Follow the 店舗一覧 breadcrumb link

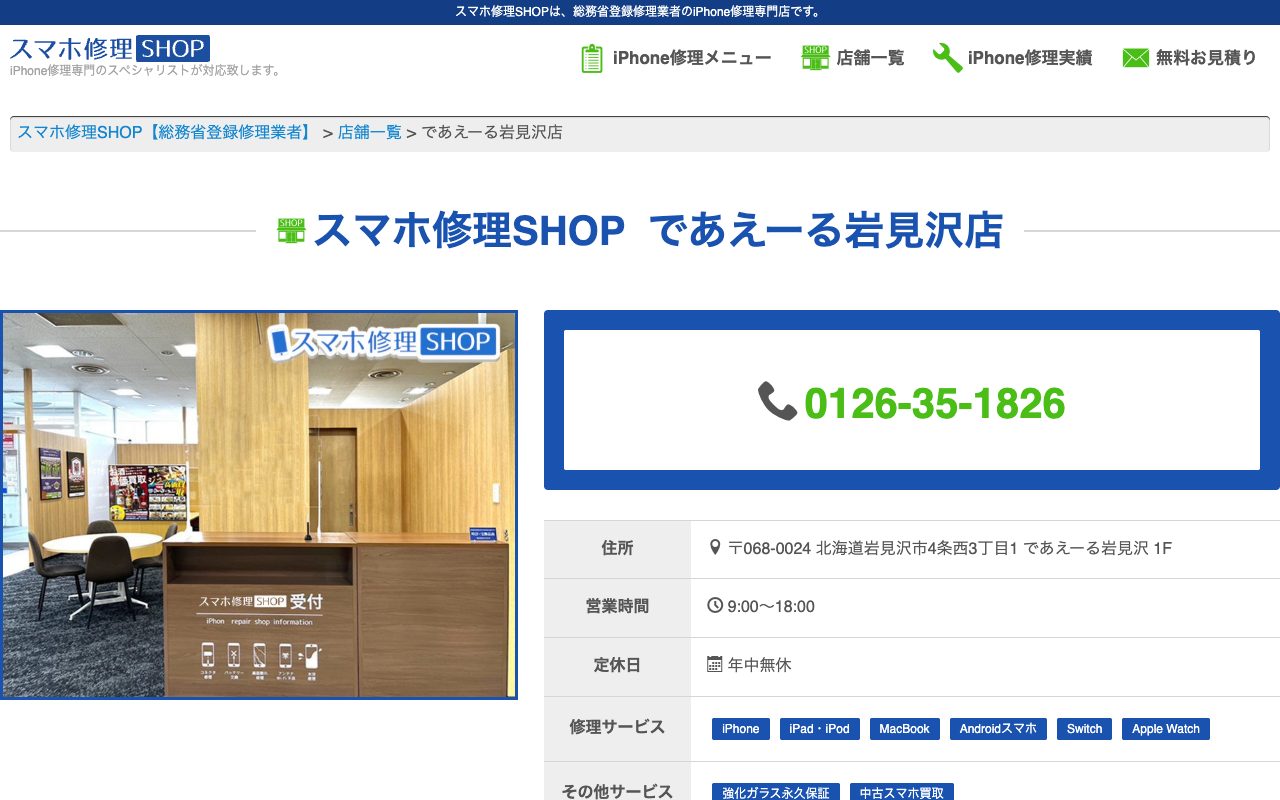pos(370,132)
